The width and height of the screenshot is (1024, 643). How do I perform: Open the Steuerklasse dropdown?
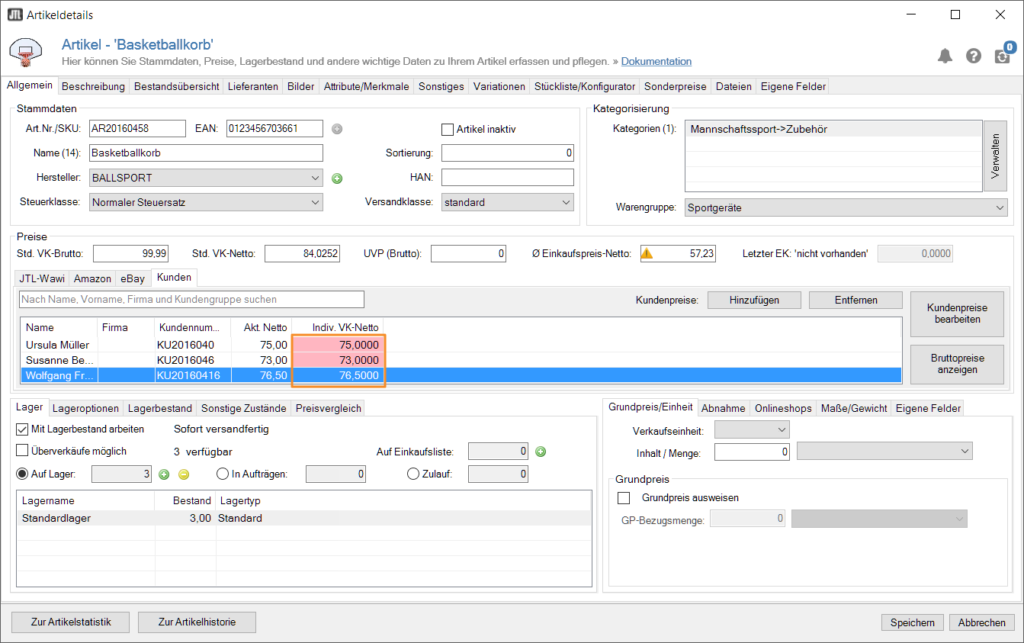click(205, 202)
